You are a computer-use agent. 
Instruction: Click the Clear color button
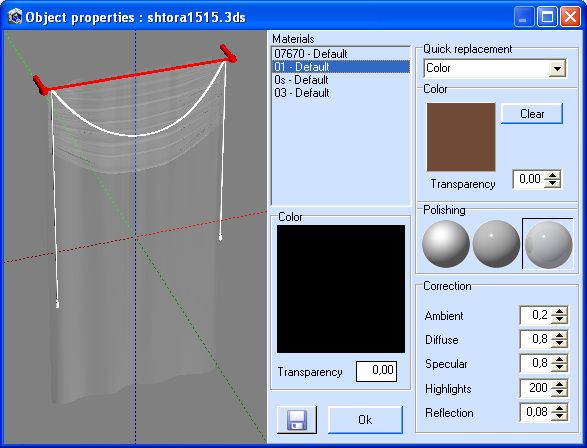(532, 114)
